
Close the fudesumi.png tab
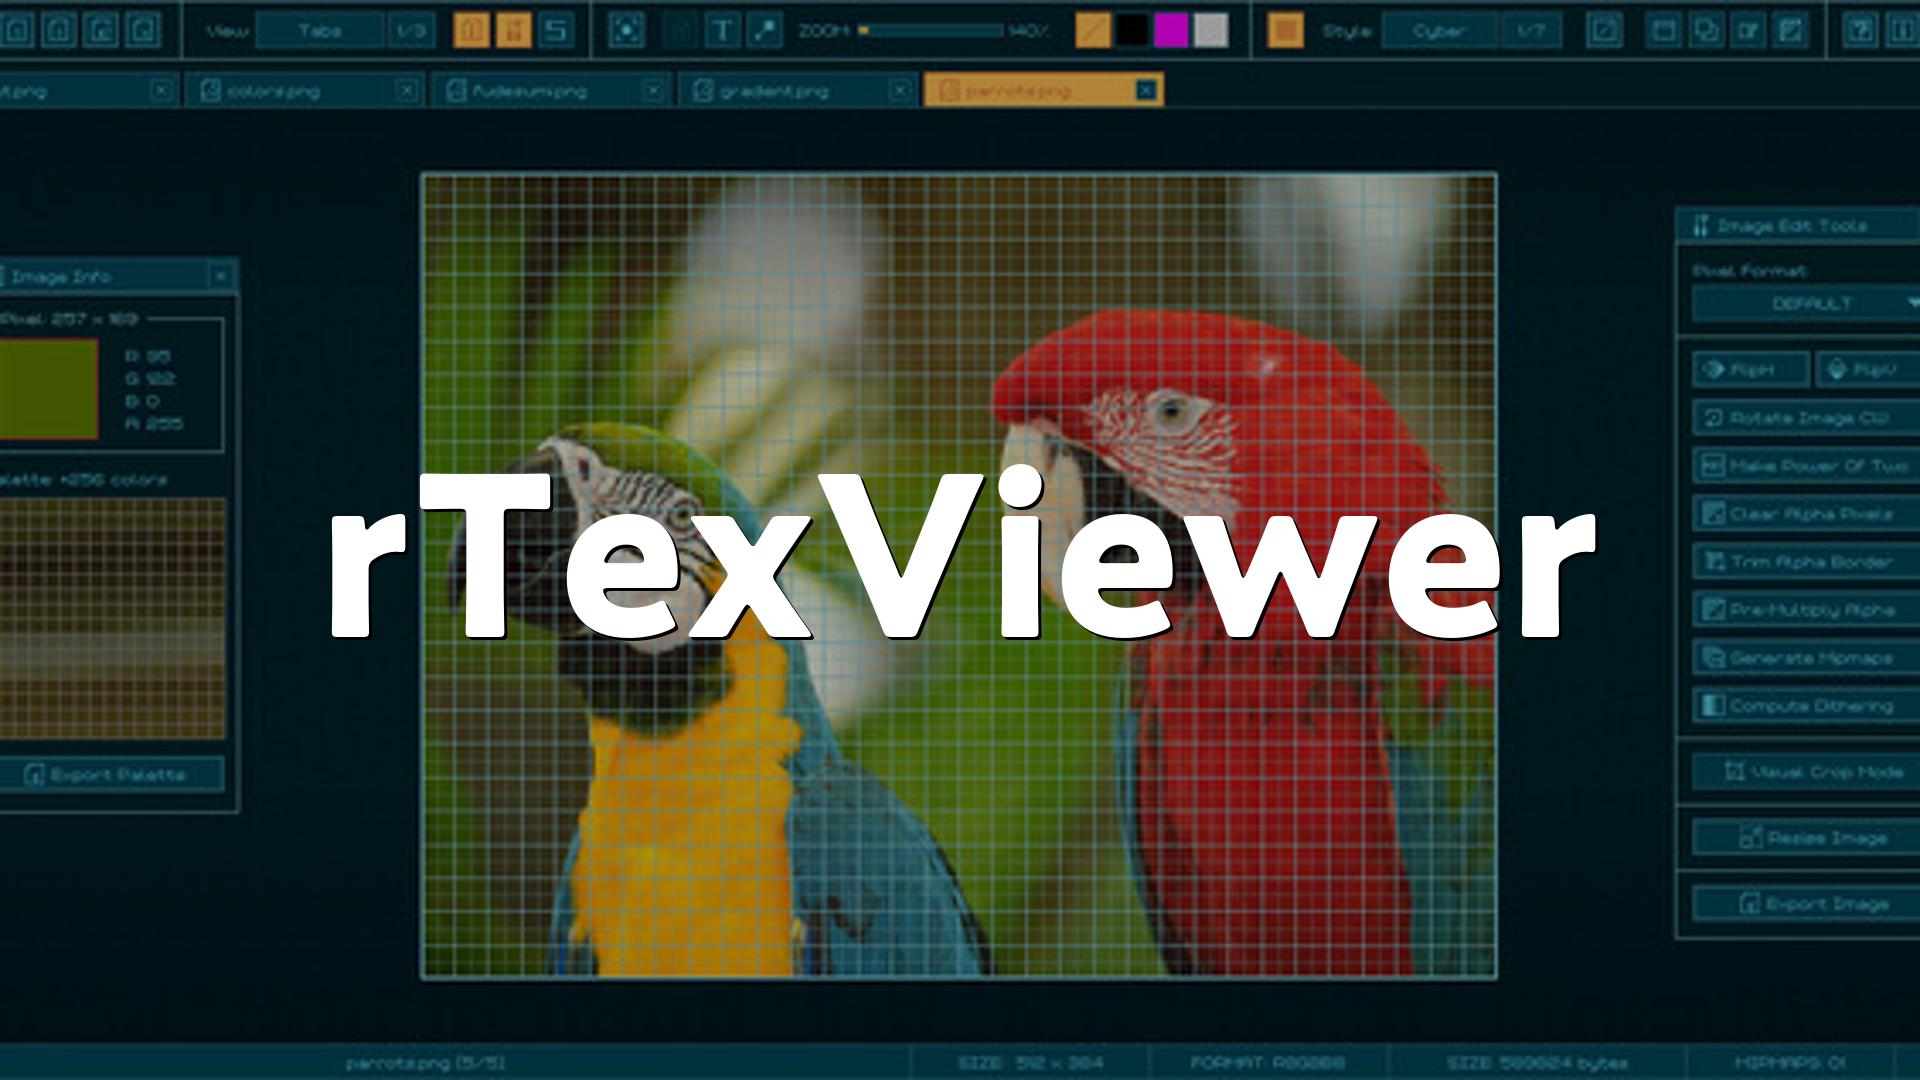[x=653, y=91]
